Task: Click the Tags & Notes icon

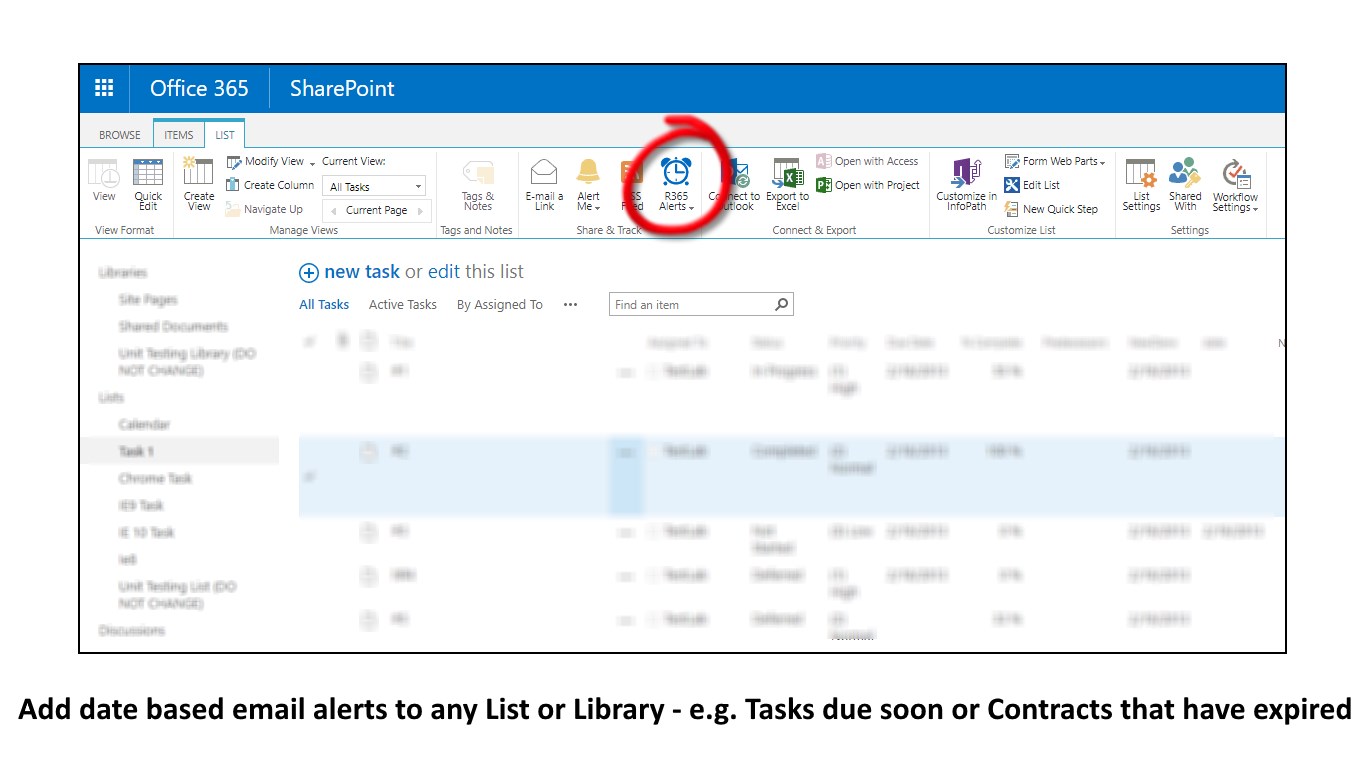Action: 478,172
